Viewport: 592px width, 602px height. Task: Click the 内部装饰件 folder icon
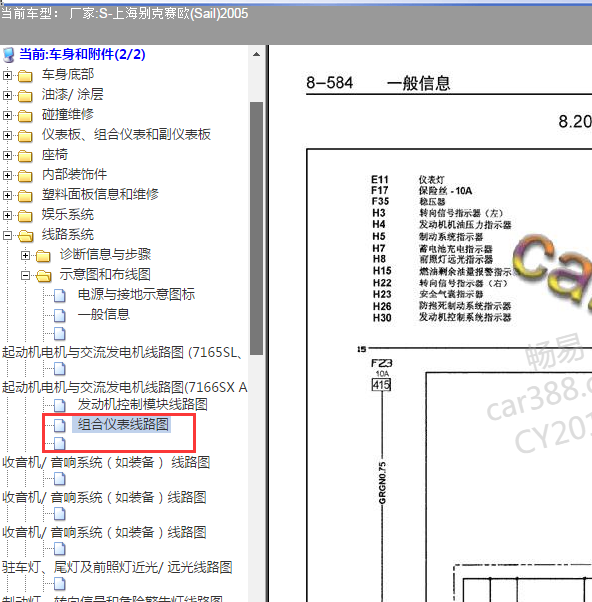click(x=25, y=176)
